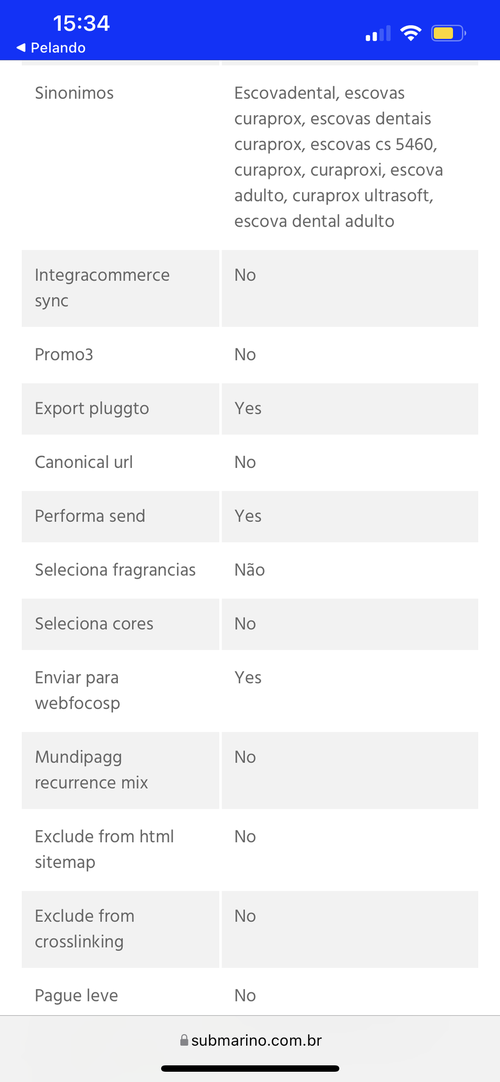Tap the battery indicator icon

[449, 32]
